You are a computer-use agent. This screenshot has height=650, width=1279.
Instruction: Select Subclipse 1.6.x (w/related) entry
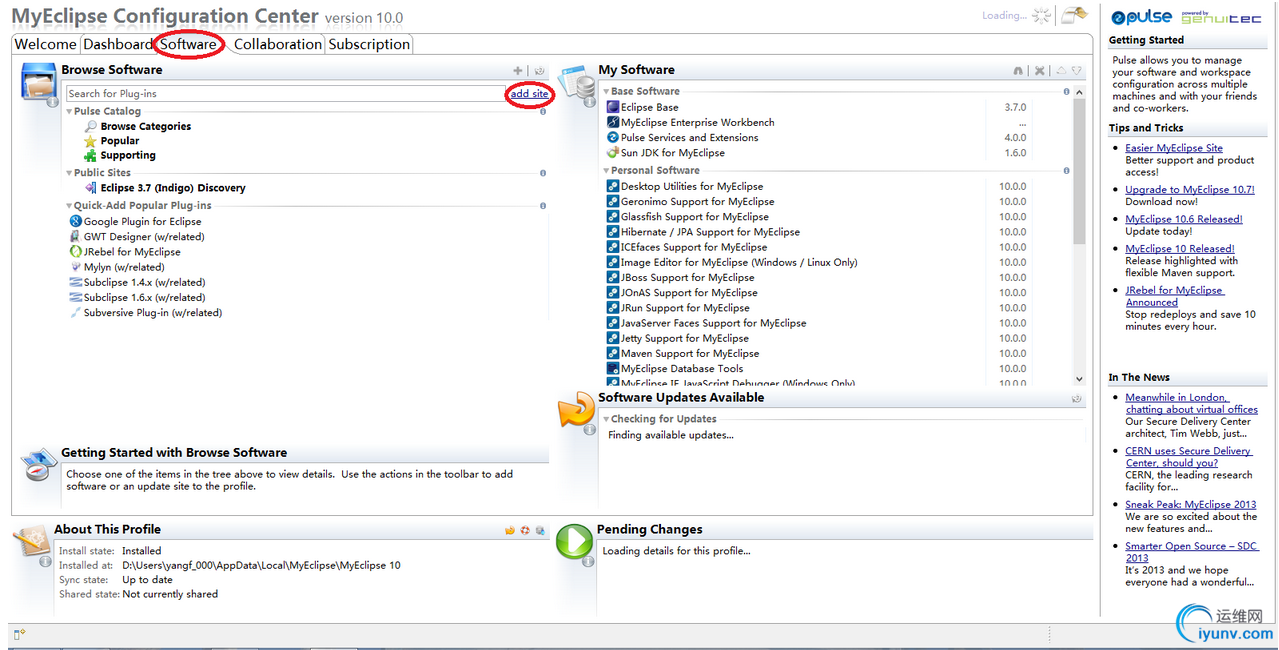coord(145,298)
